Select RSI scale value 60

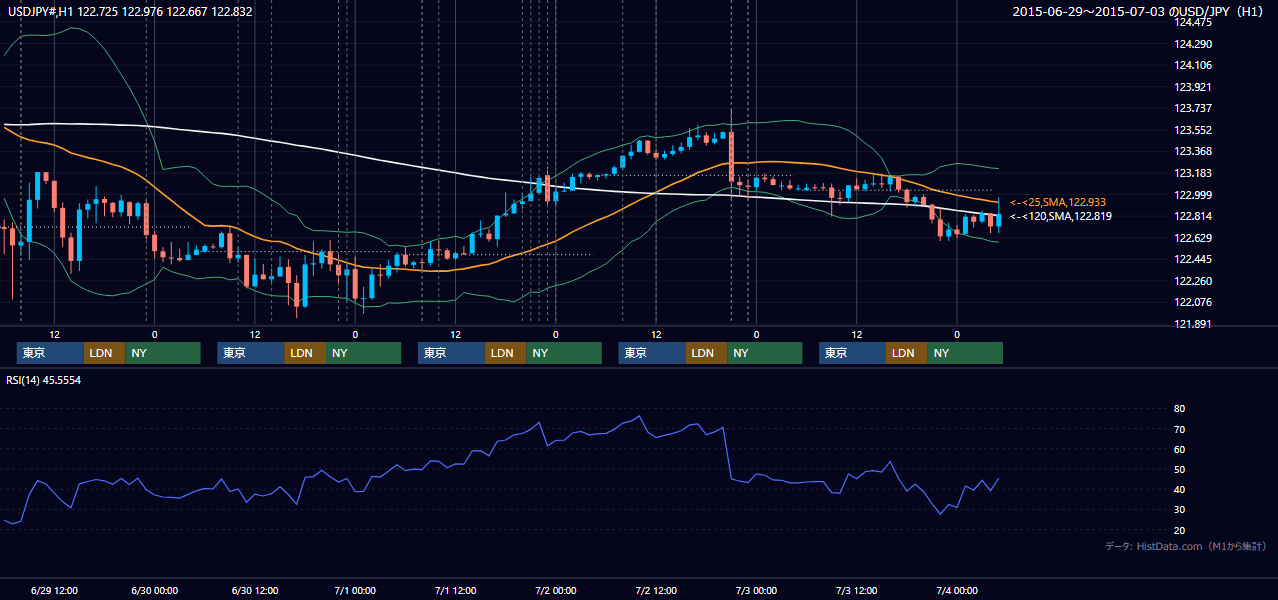1179,449
